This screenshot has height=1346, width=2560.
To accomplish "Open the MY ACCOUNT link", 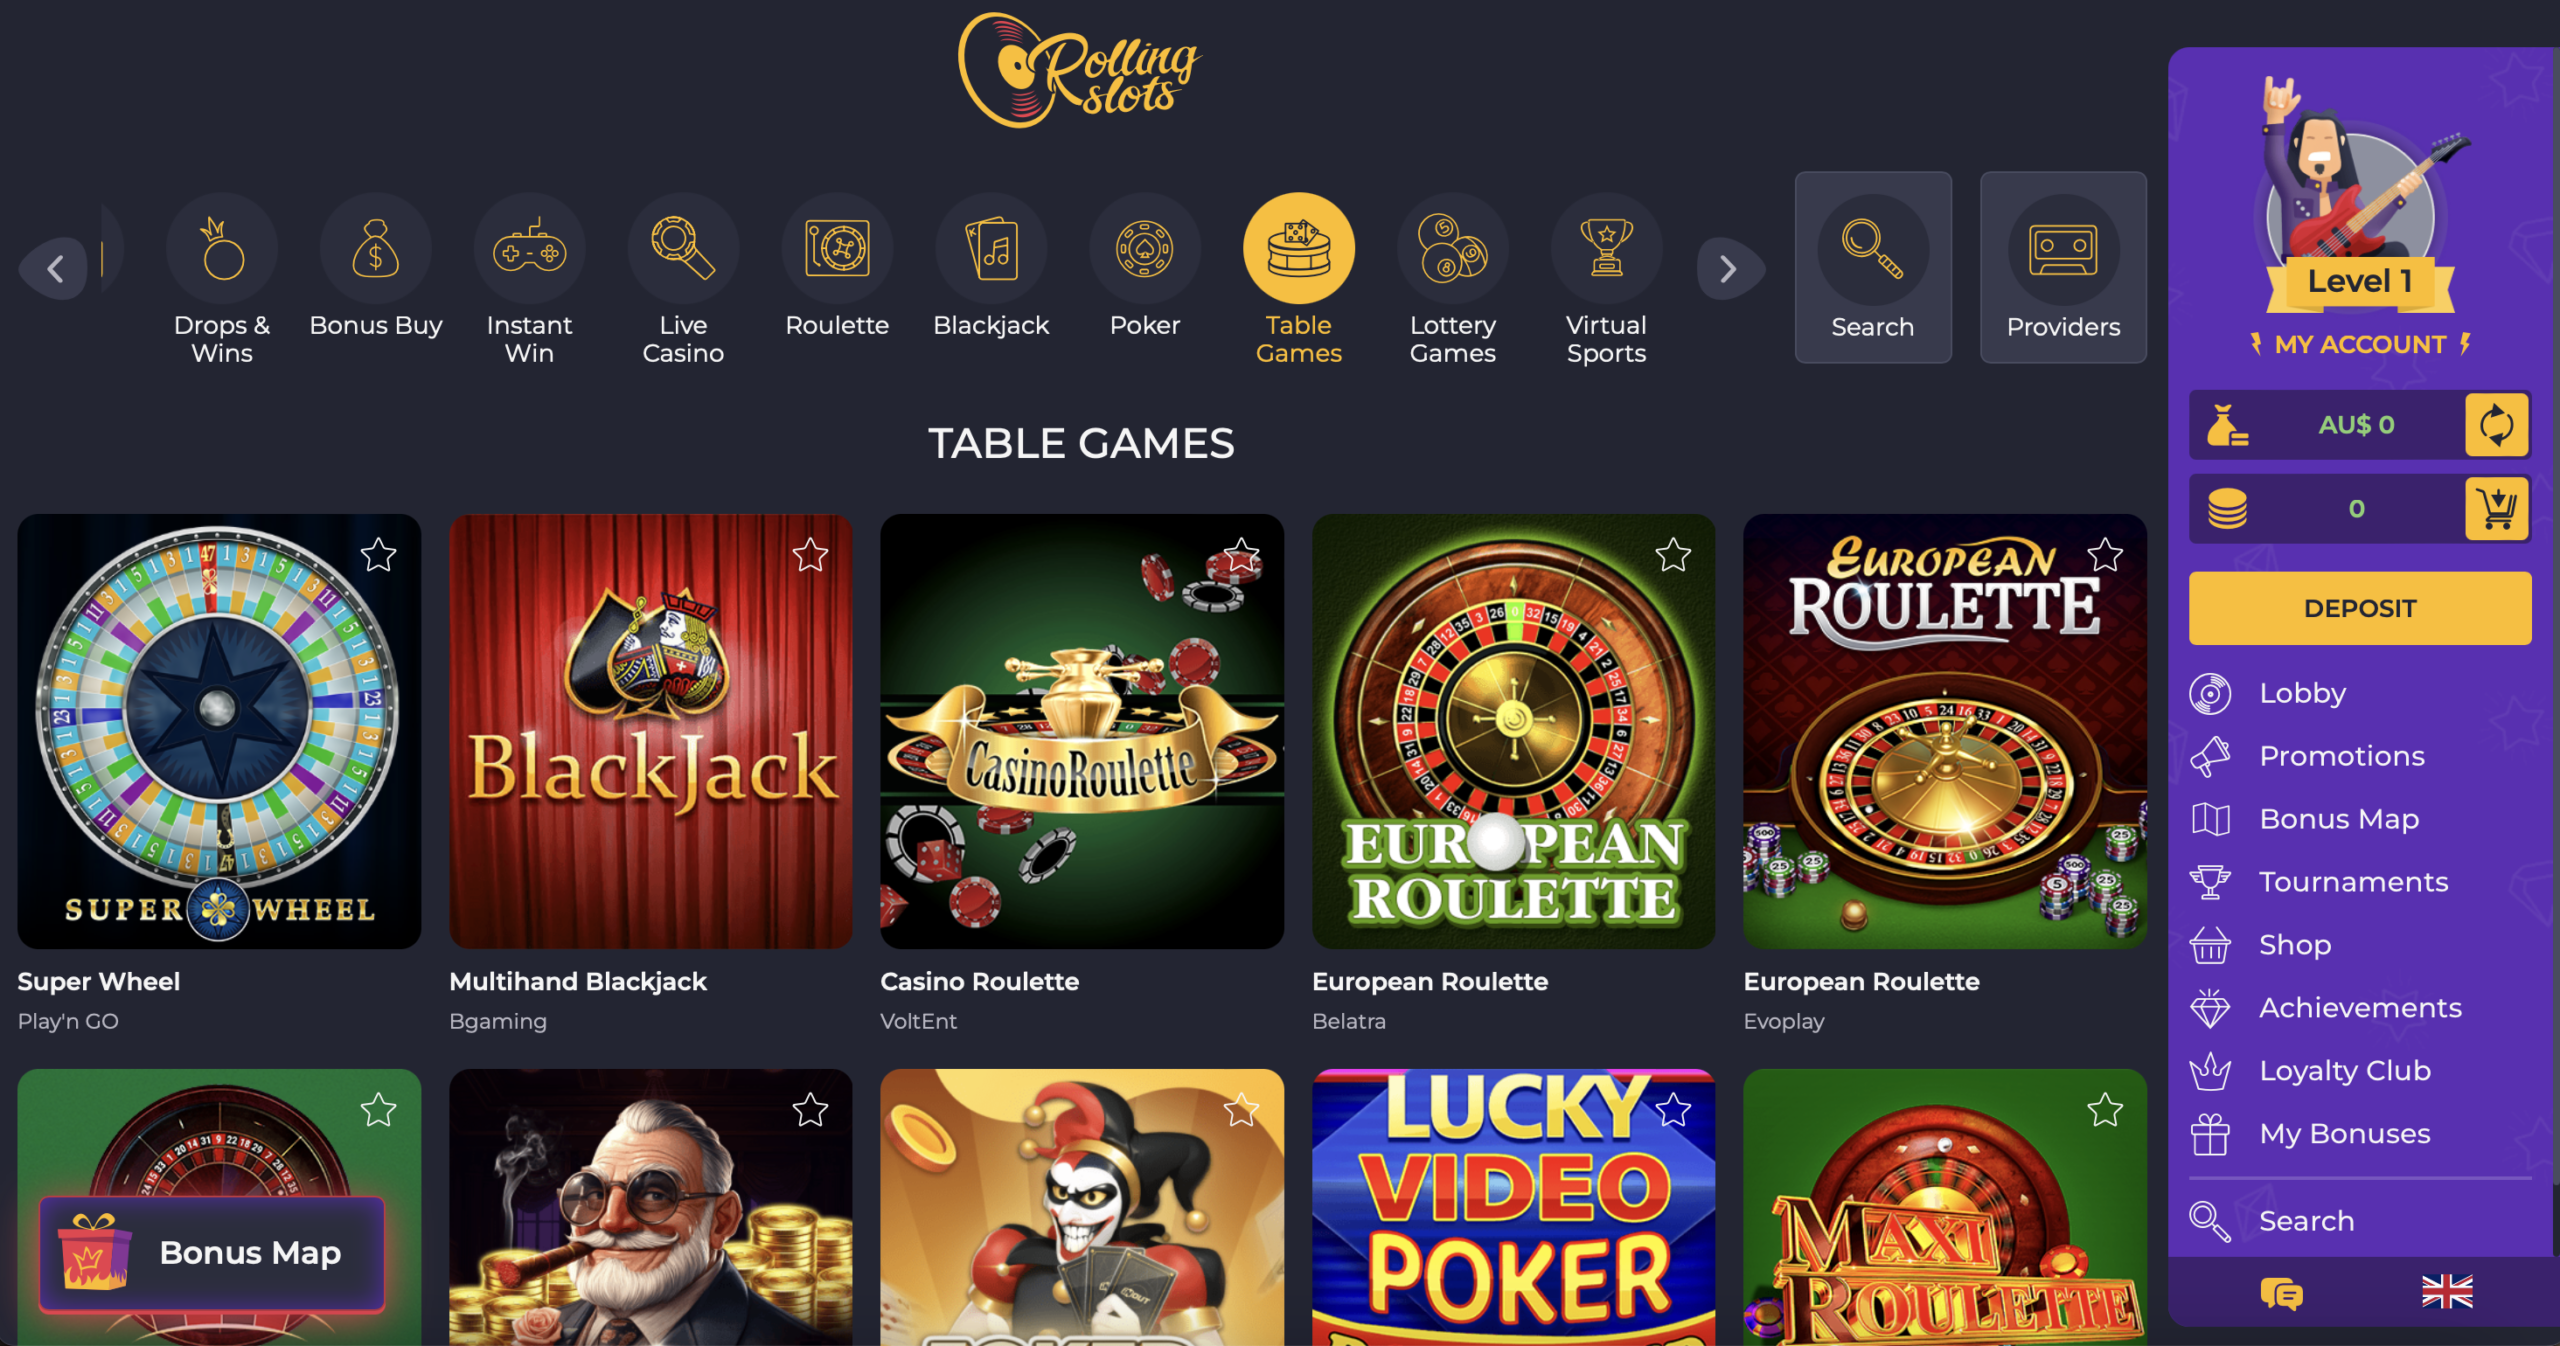I will (x=2360, y=344).
